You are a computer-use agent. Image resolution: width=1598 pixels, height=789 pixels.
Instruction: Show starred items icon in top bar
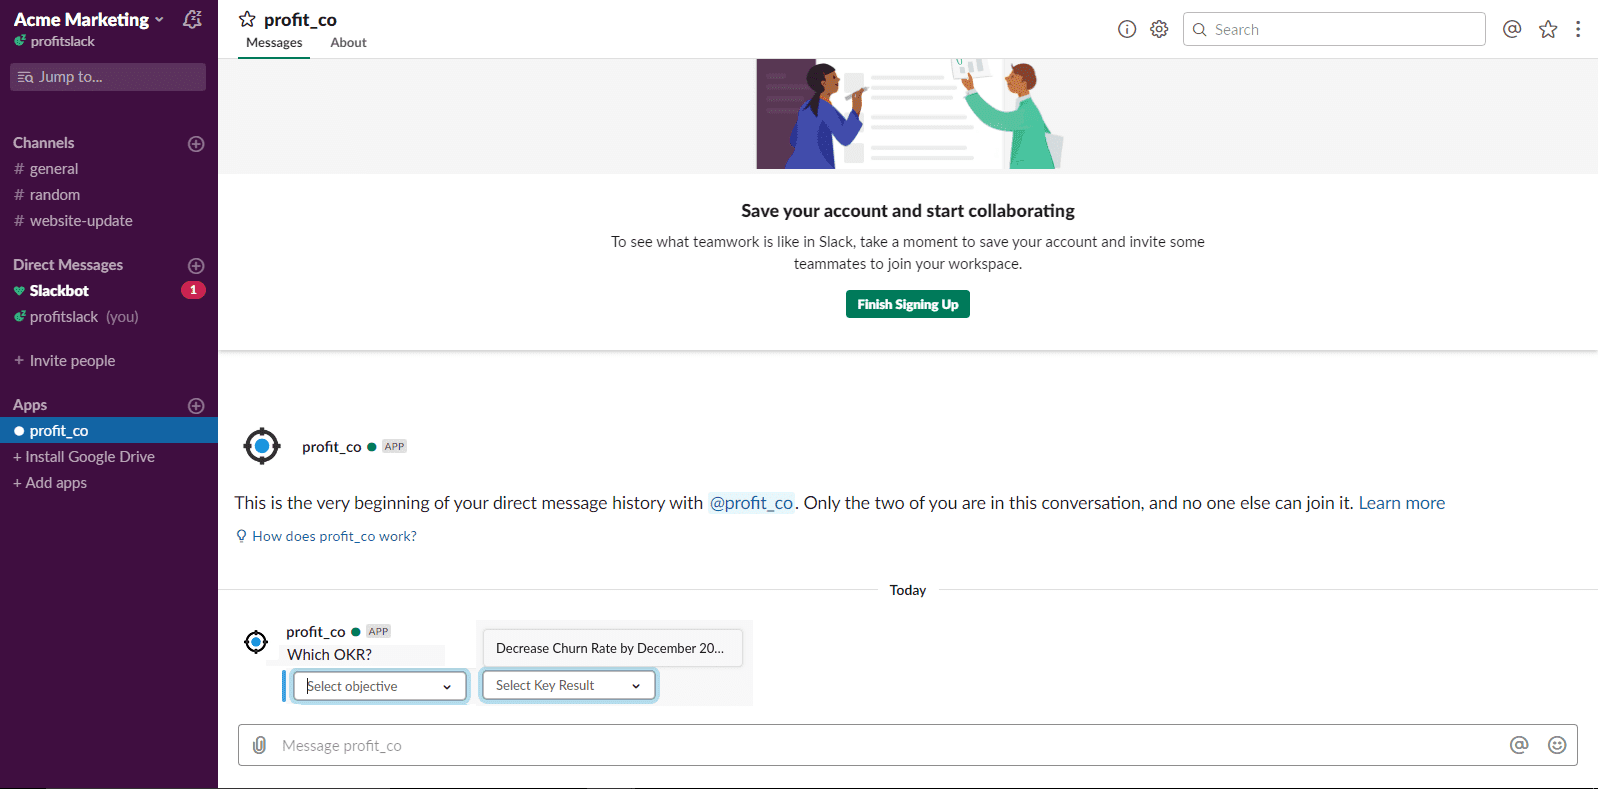tap(1548, 29)
